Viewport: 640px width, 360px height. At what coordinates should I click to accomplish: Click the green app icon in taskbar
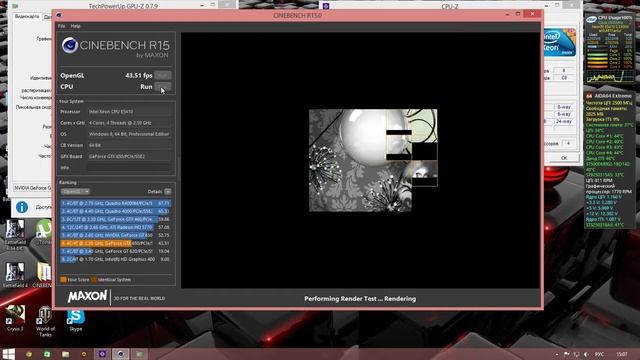pos(47,354)
